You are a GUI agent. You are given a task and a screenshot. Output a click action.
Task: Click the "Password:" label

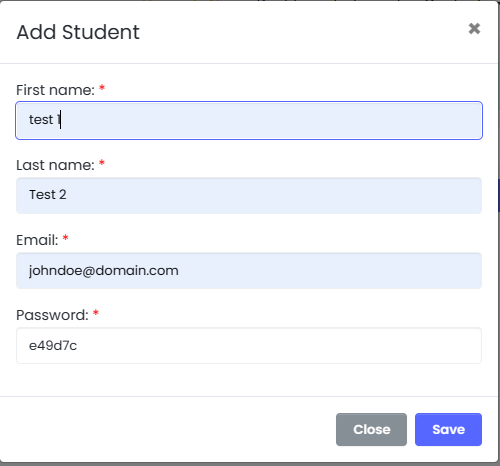53,315
